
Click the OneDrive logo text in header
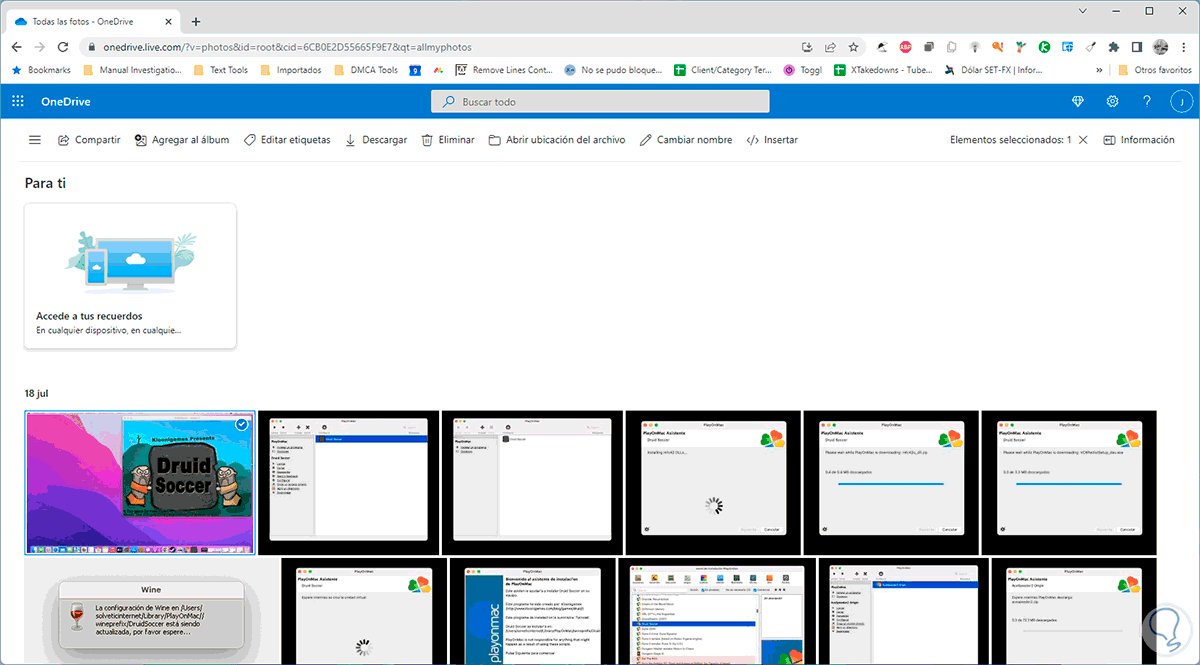[x=65, y=102]
